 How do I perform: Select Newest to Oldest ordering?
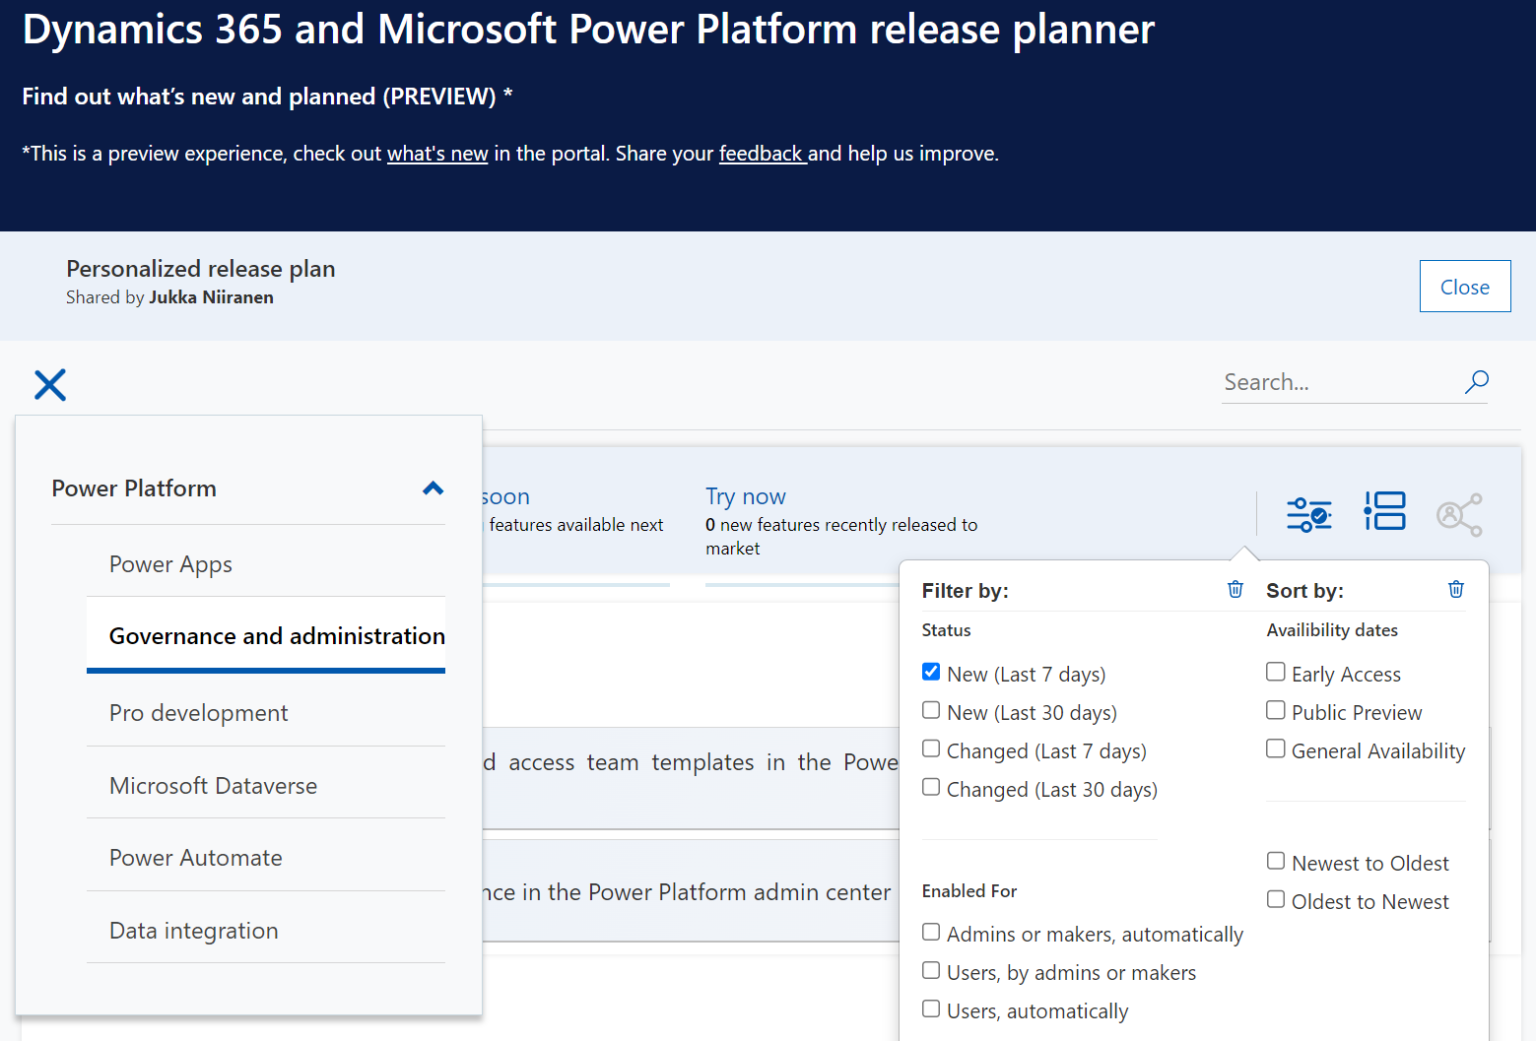pos(1276,861)
